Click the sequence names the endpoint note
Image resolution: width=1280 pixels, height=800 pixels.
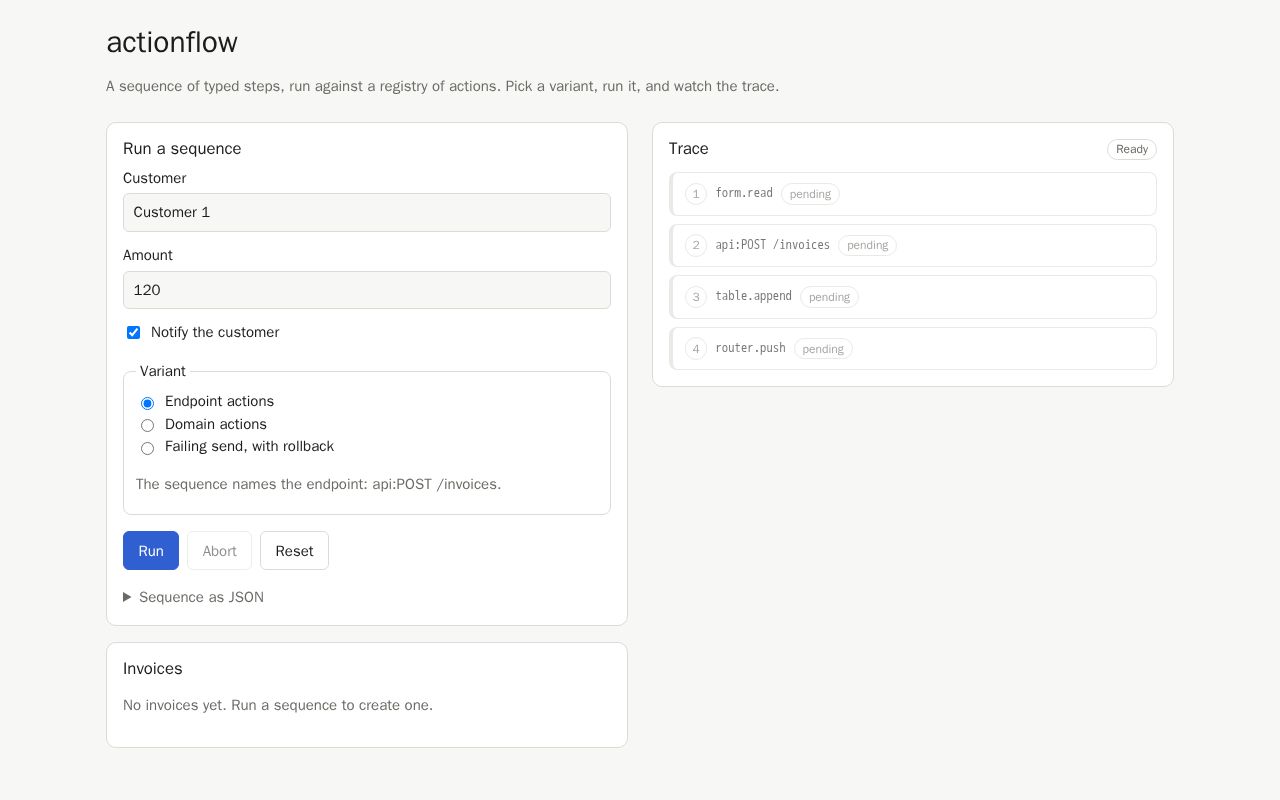(319, 484)
